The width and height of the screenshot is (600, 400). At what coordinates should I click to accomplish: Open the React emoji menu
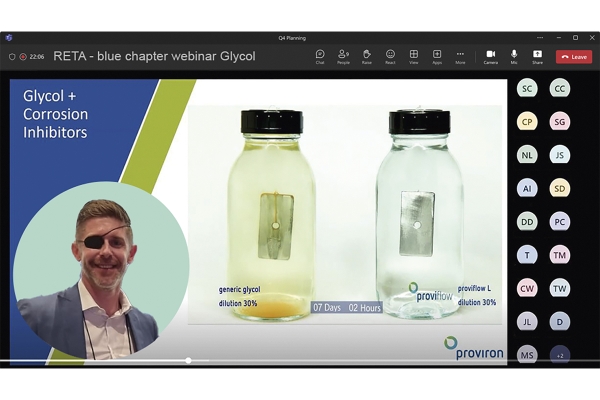click(x=390, y=57)
